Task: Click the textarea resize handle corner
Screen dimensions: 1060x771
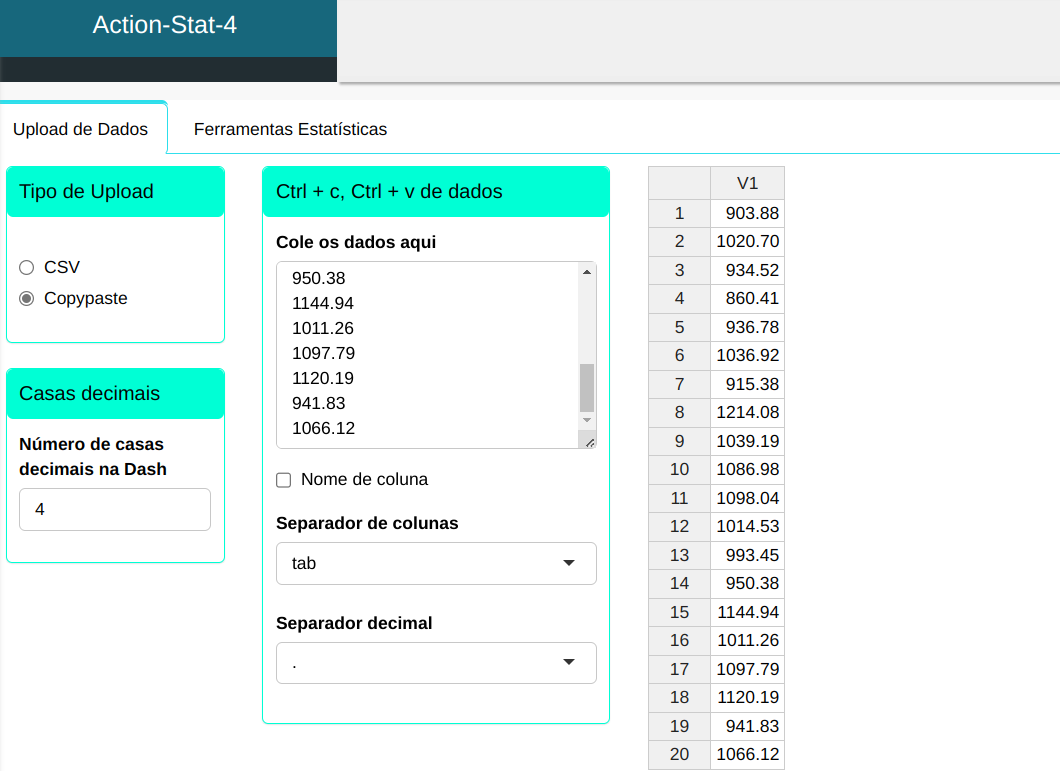Action: [x=589, y=441]
